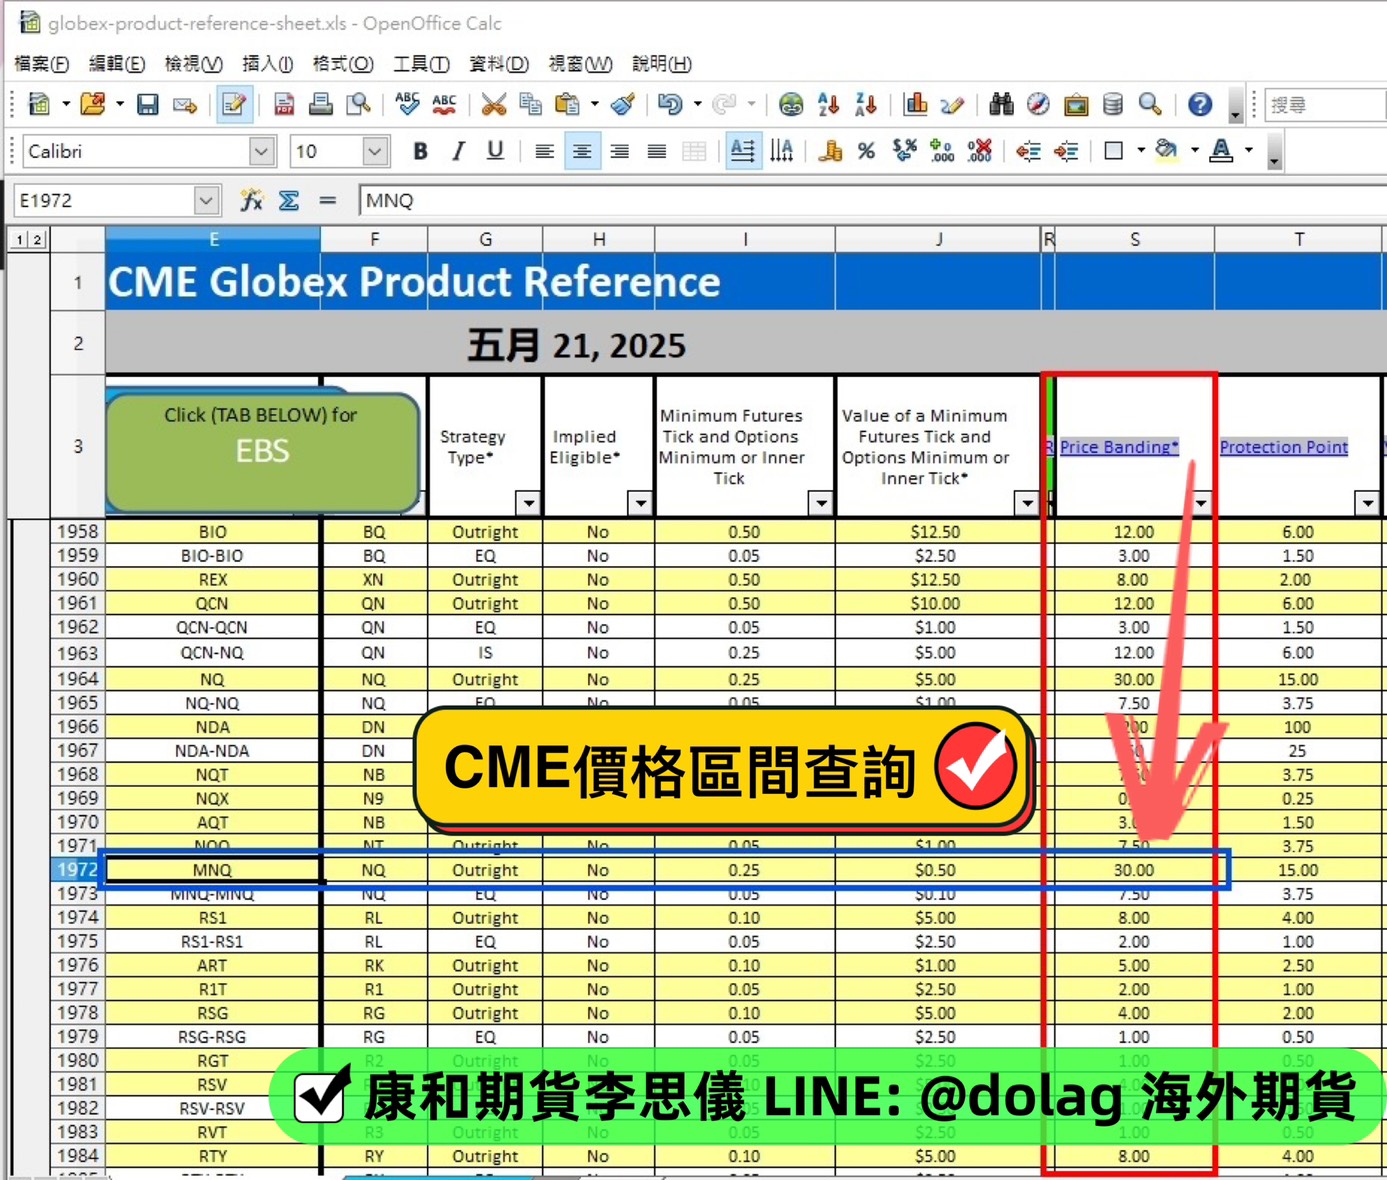Open the Function Wizard fx icon
The width and height of the screenshot is (1387, 1180).
pos(251,201)
